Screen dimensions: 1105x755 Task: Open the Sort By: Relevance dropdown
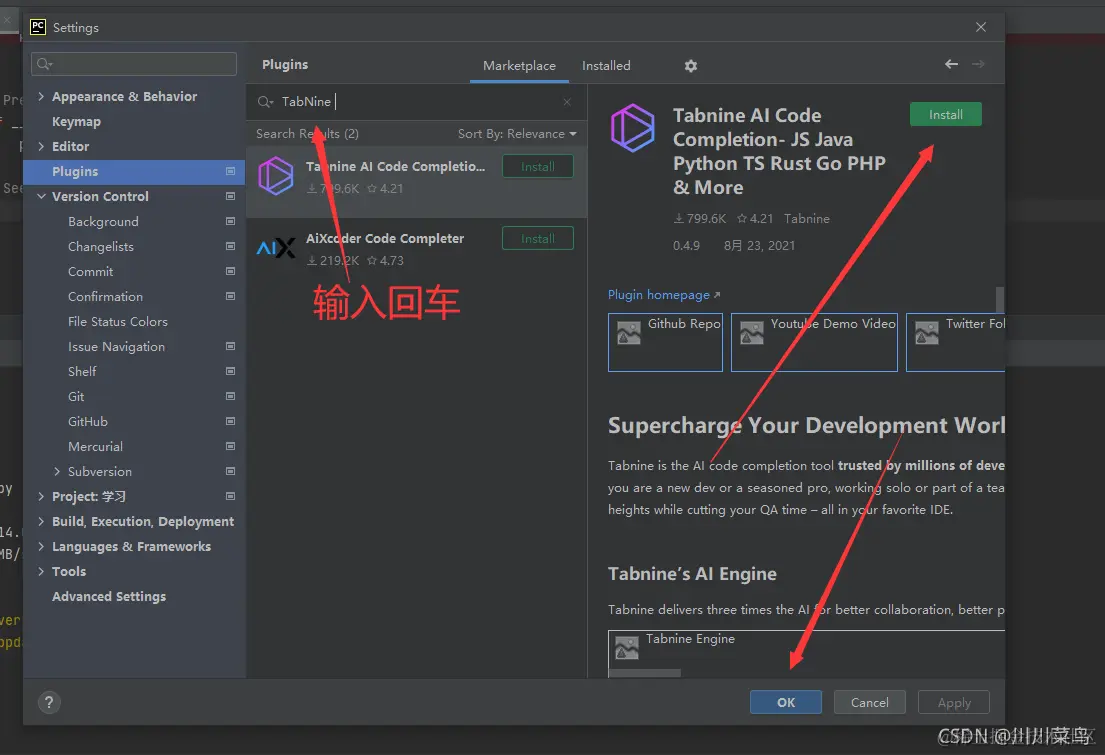tap(517, 134)
